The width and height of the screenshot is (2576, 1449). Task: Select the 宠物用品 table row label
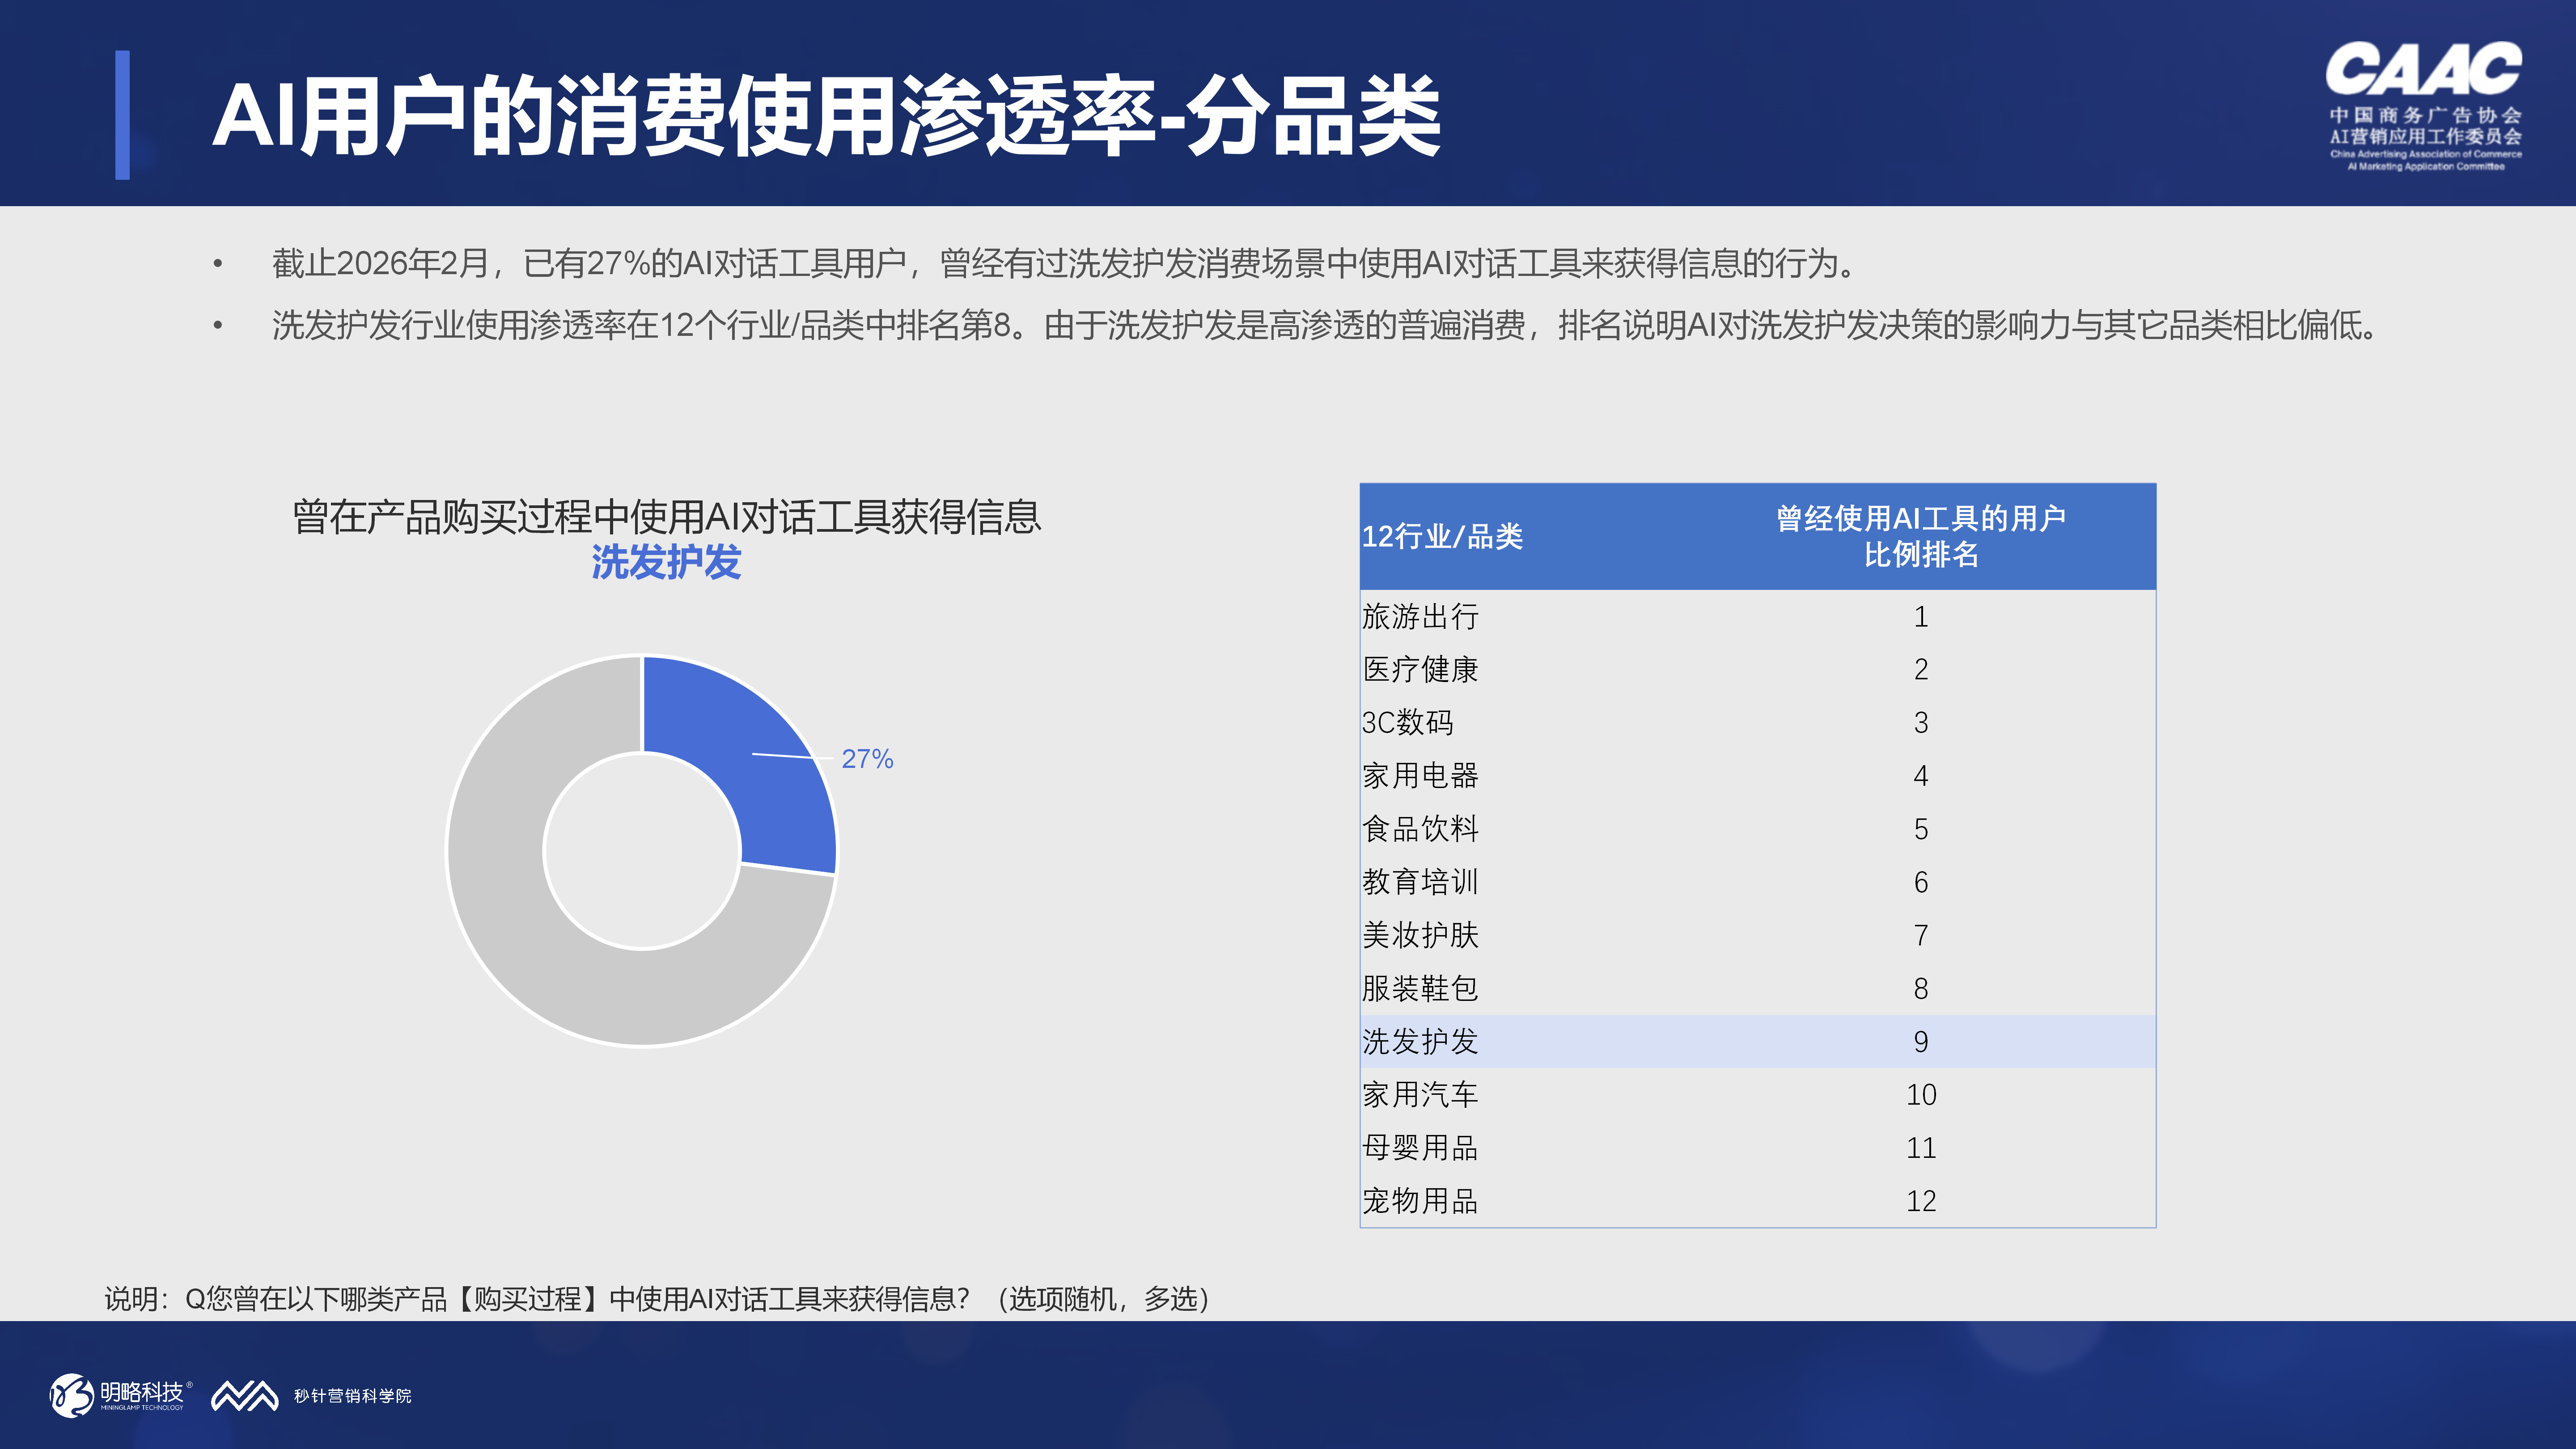click(1420, 1201)
